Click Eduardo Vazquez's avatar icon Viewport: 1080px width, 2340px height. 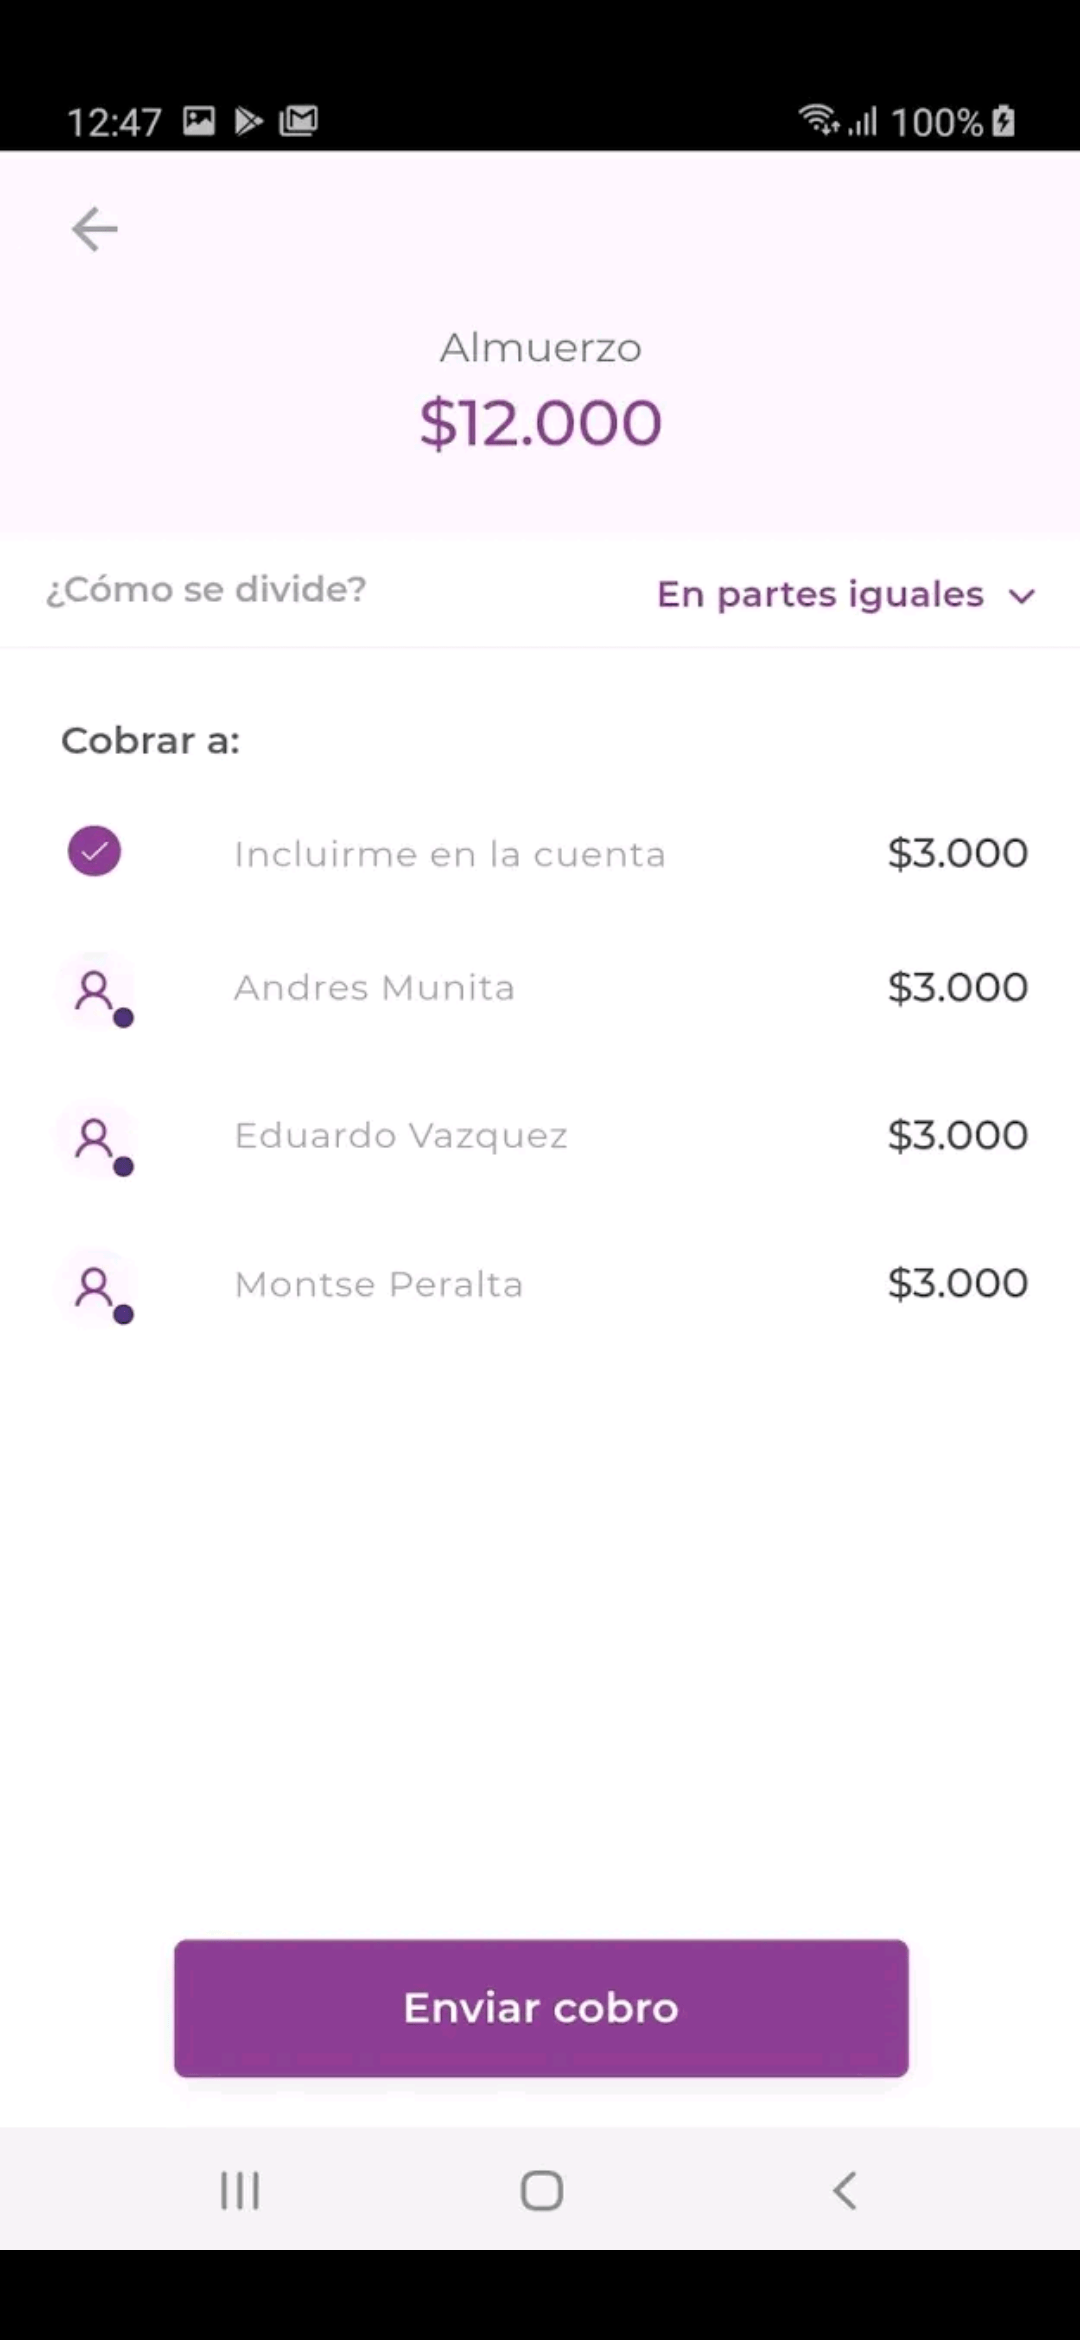pos(95,1138)
